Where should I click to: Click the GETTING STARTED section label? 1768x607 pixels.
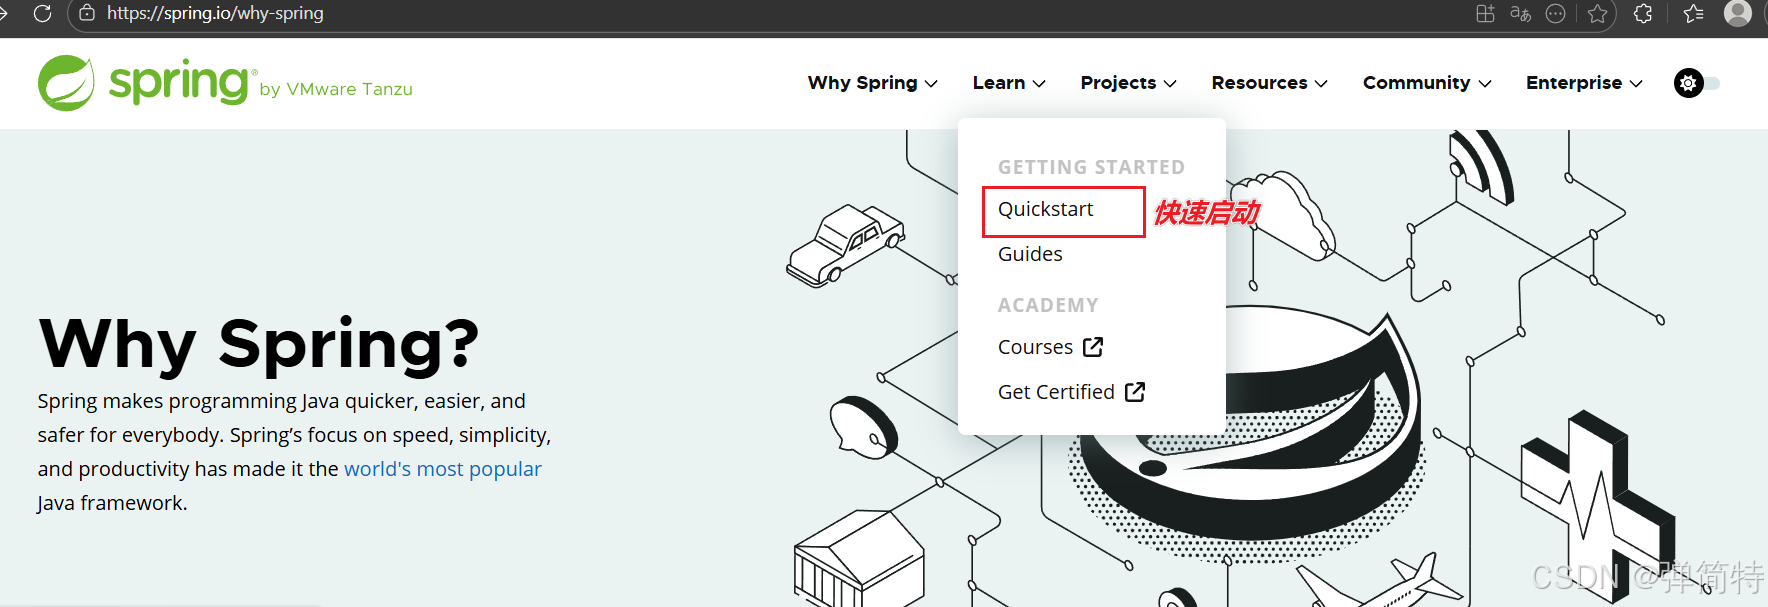point(1091,167)
